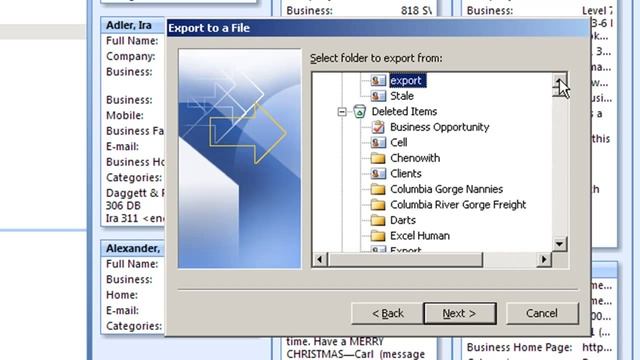
Task: Click the 'Select folder to export from:' label
Action: (x=376, y=58)
